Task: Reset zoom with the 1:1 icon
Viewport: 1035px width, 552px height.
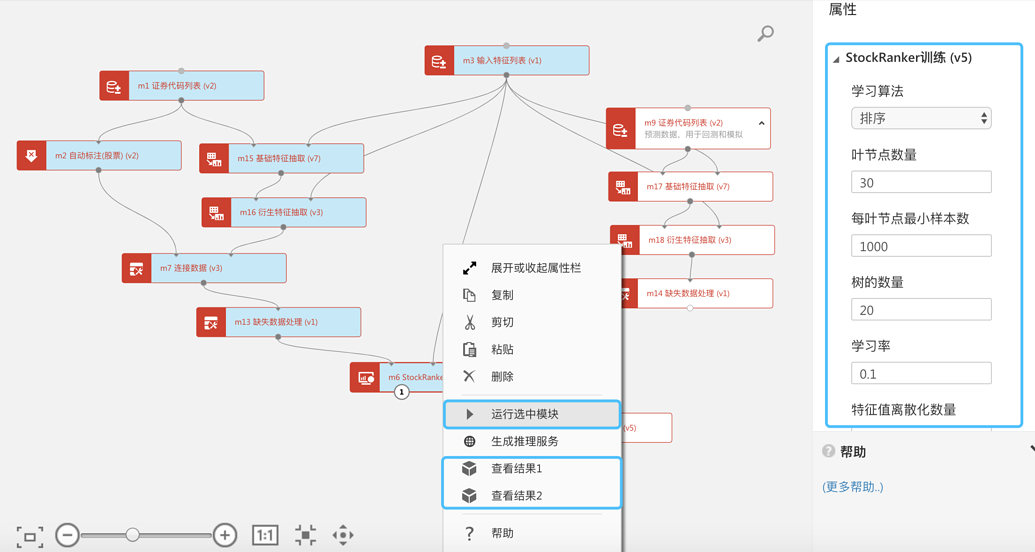Action: coord(265,535)
